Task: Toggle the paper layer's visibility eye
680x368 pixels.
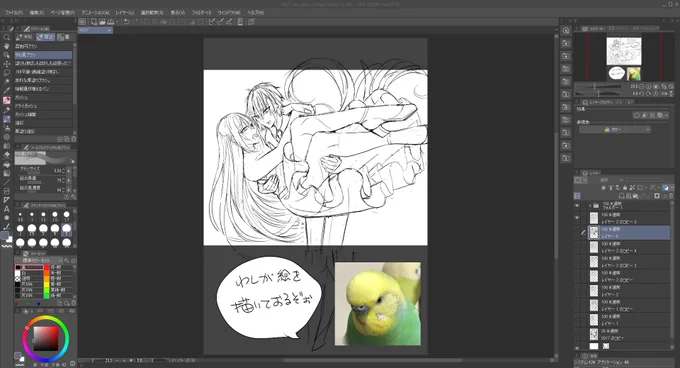Action: [x=577, y=348]
